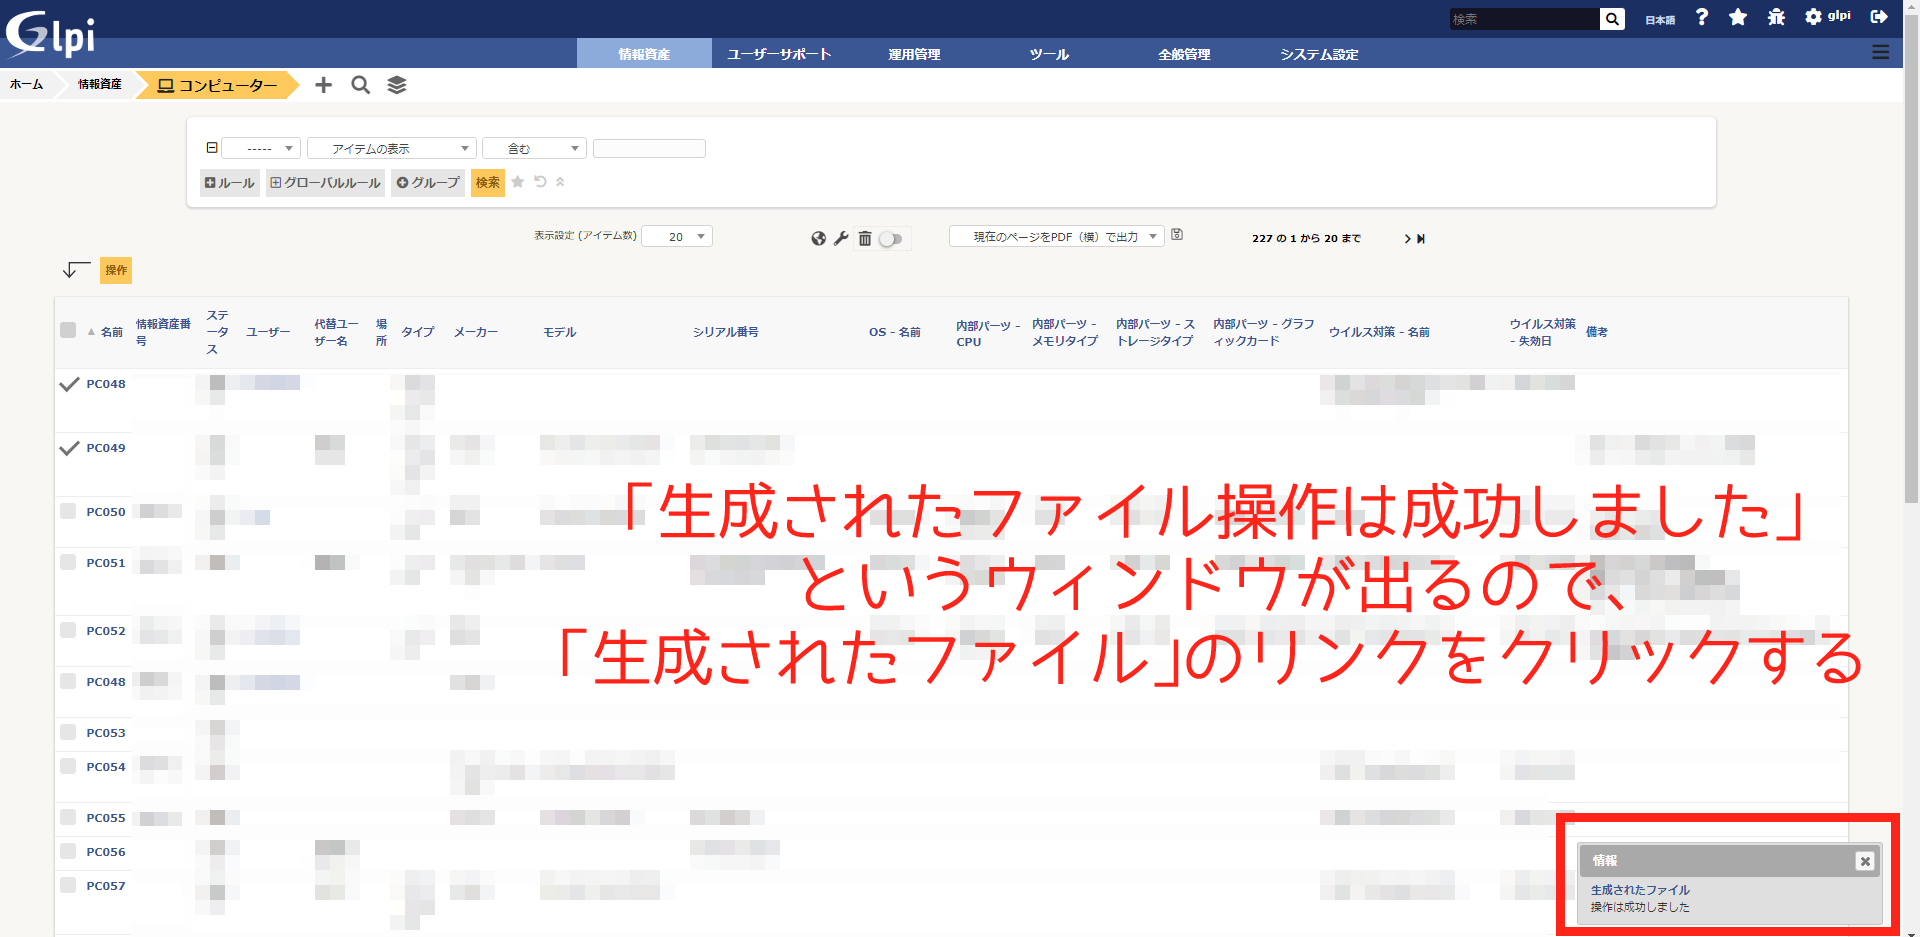Expand the PDF export format dropdown
The width and height of the screenshot is (1920, 937).
point(1056,237)
